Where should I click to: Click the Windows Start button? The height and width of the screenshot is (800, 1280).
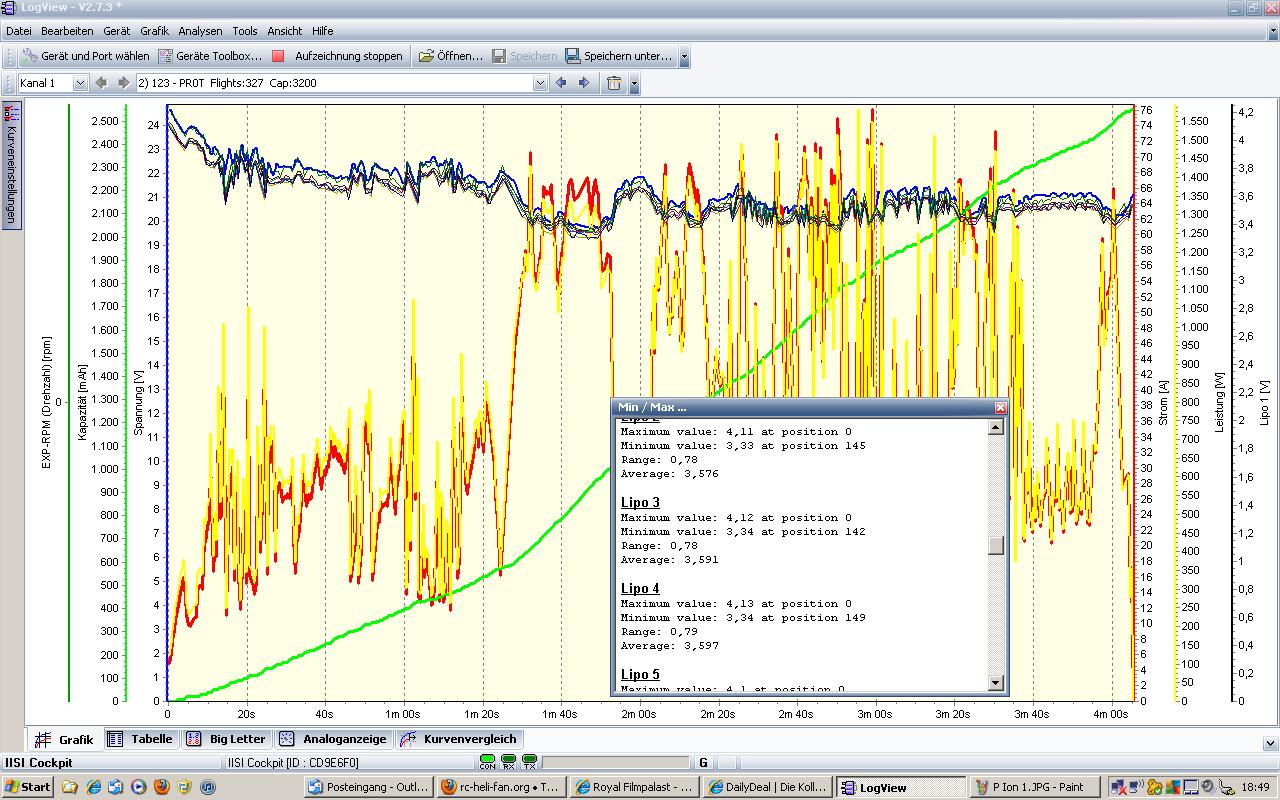pos(27,787)
